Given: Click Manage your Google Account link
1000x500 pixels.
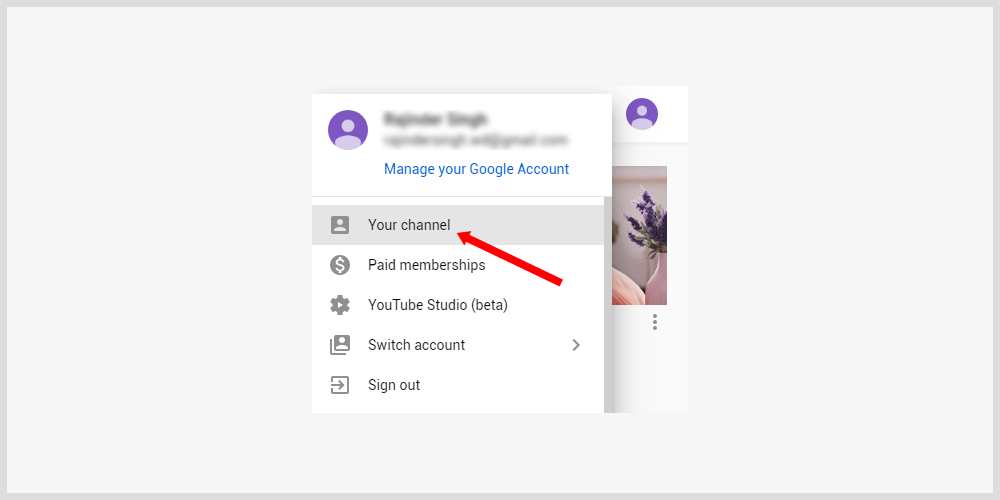Looking at the screenshot, I should (476, 169).
